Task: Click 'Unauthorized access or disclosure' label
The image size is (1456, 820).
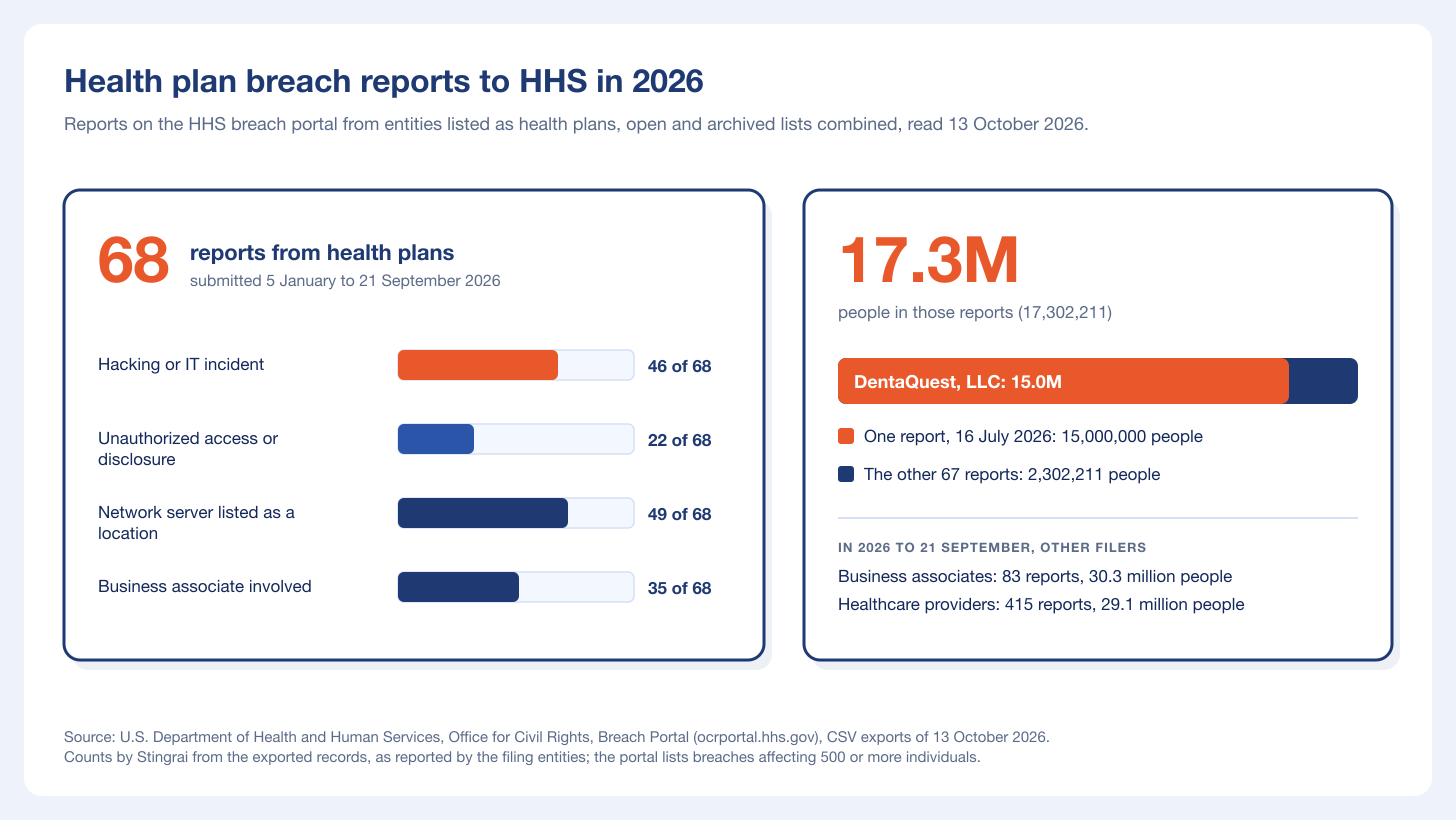Action: [x=188, y=449]
